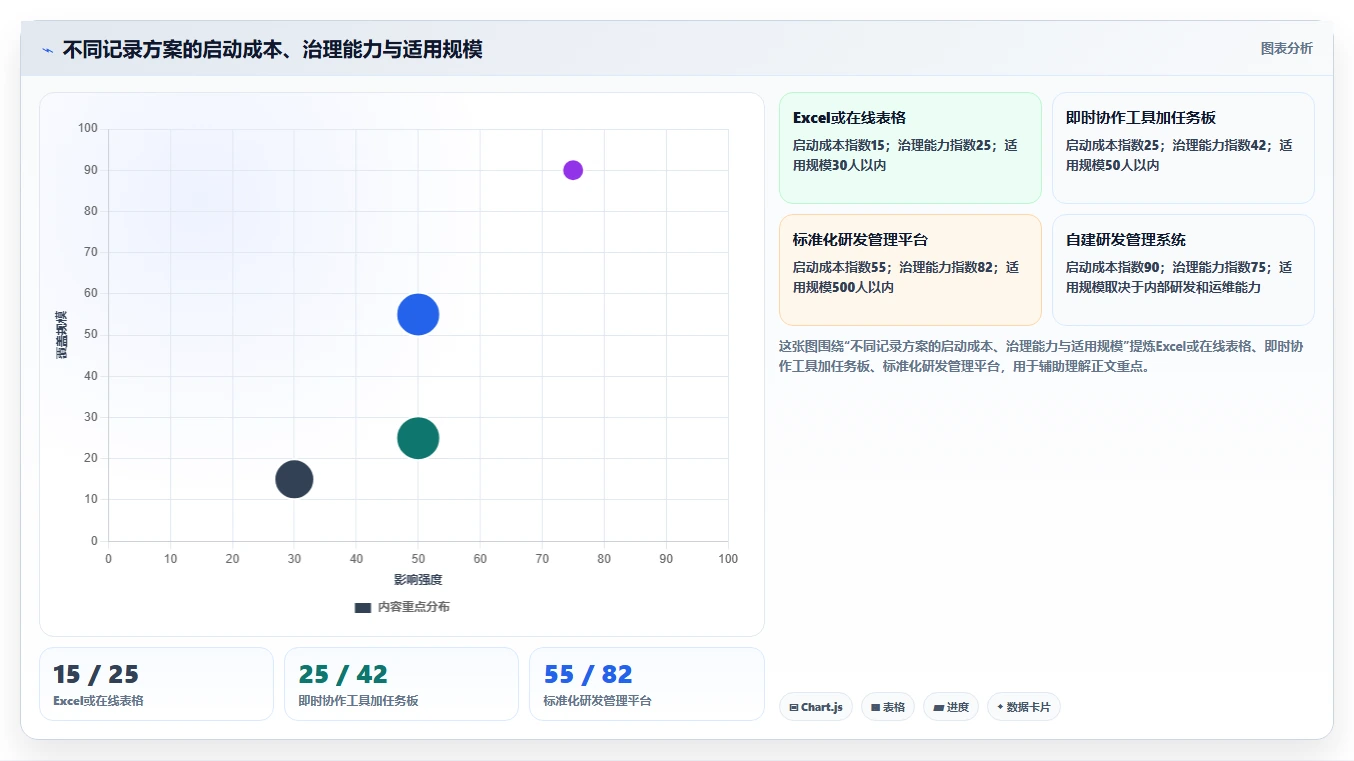
Task: Open the 即时协作工具加任务板 info card
Action: [1183, 148]
